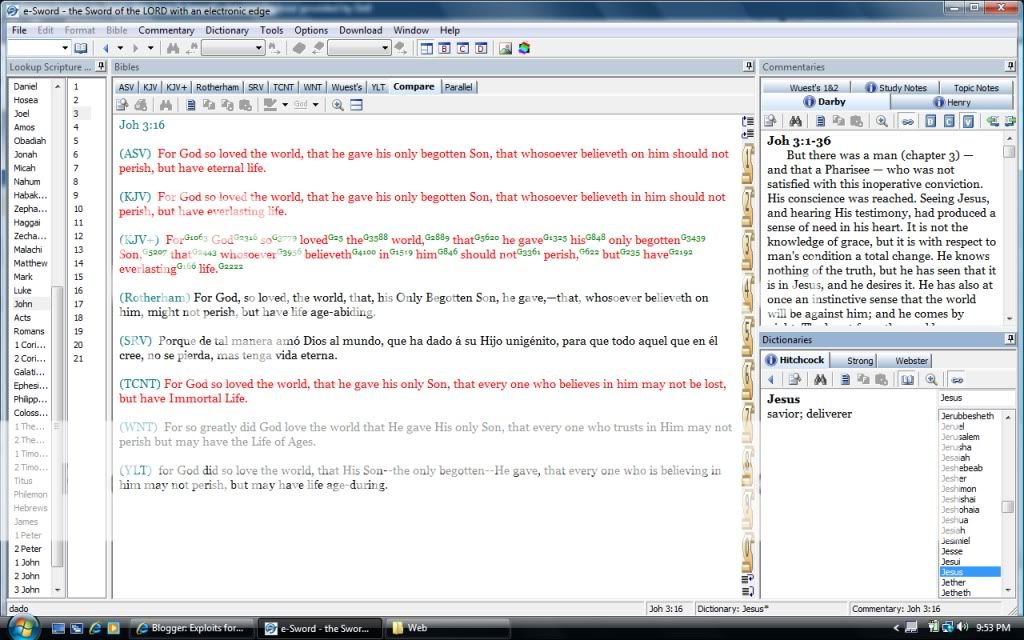Viewport: 1024px width, 640px height.
Task: Open the God highlight dropdown in Bibles toolbar
Action: (x=315, y=104)
